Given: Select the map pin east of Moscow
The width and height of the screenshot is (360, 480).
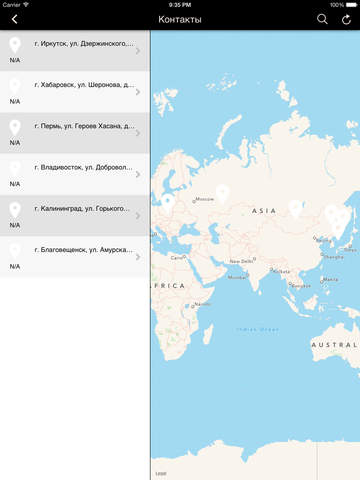Looking at the screenshot, I should [x=222, y=194].
